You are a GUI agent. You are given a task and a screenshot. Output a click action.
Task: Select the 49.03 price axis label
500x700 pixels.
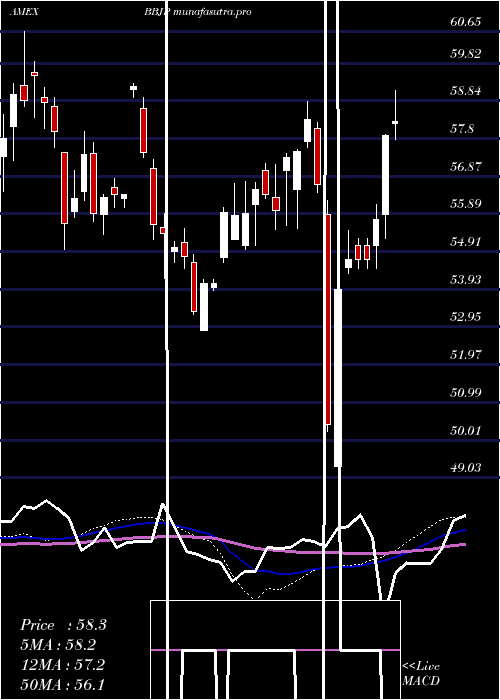pyautogui.click(x=466, y=467)
